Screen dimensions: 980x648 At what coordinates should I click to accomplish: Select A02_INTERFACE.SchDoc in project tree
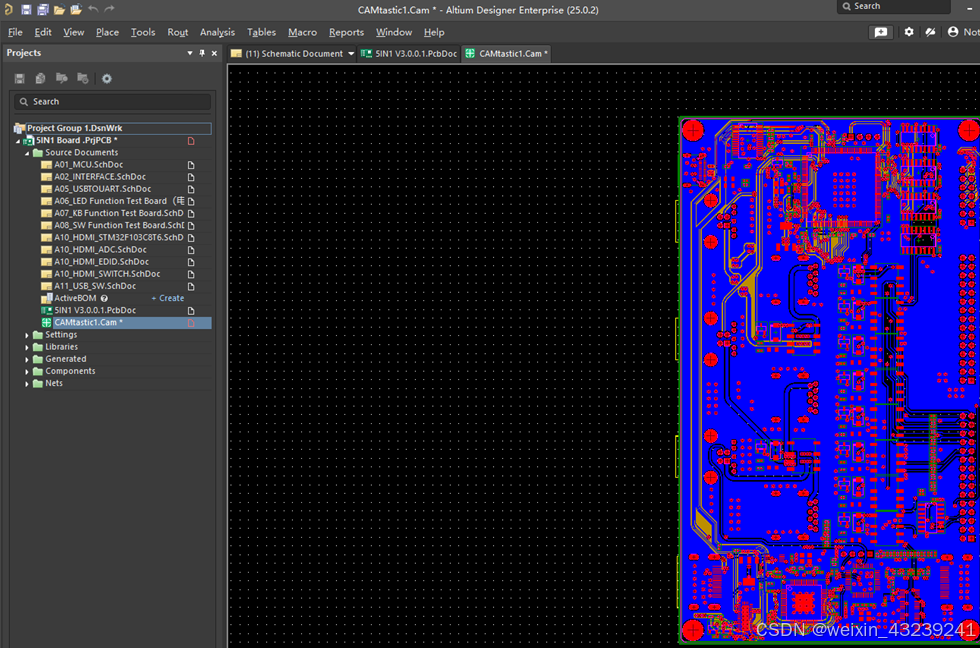tap(100, 177)
